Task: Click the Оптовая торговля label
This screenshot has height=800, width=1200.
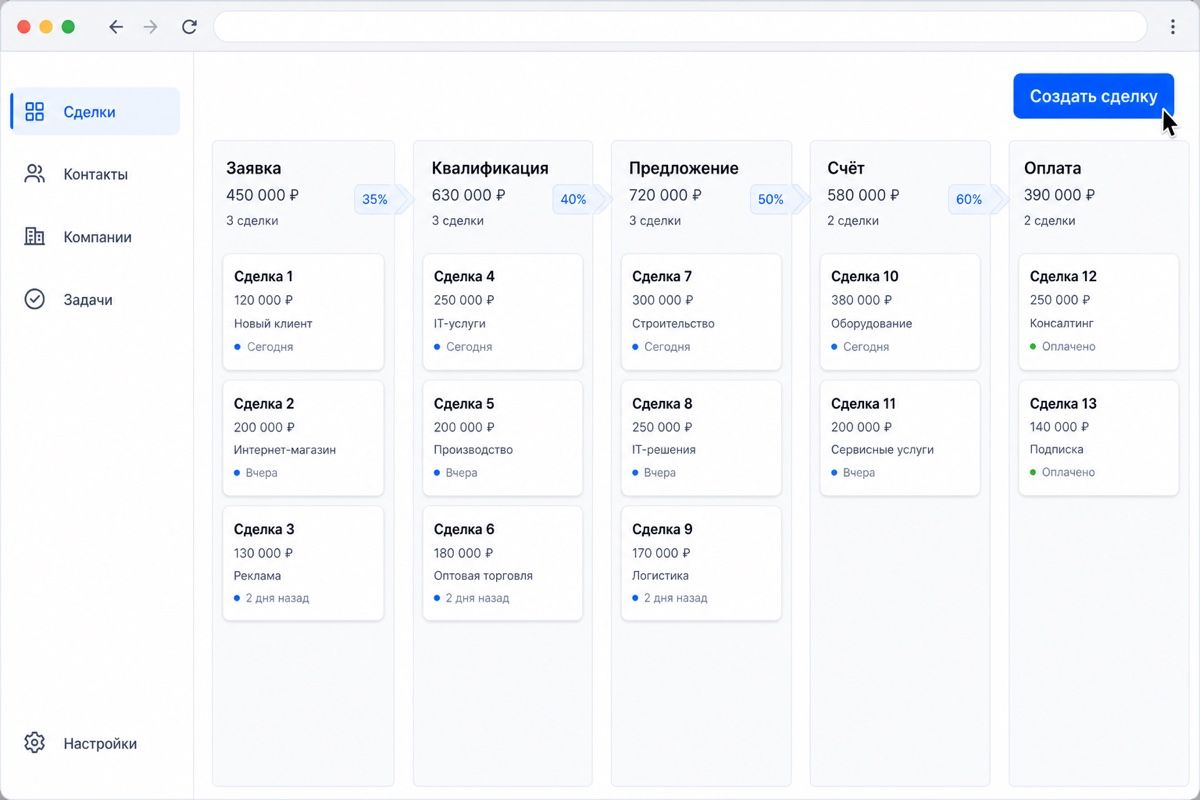Action: pyautogui.click(x=484, y=576)
